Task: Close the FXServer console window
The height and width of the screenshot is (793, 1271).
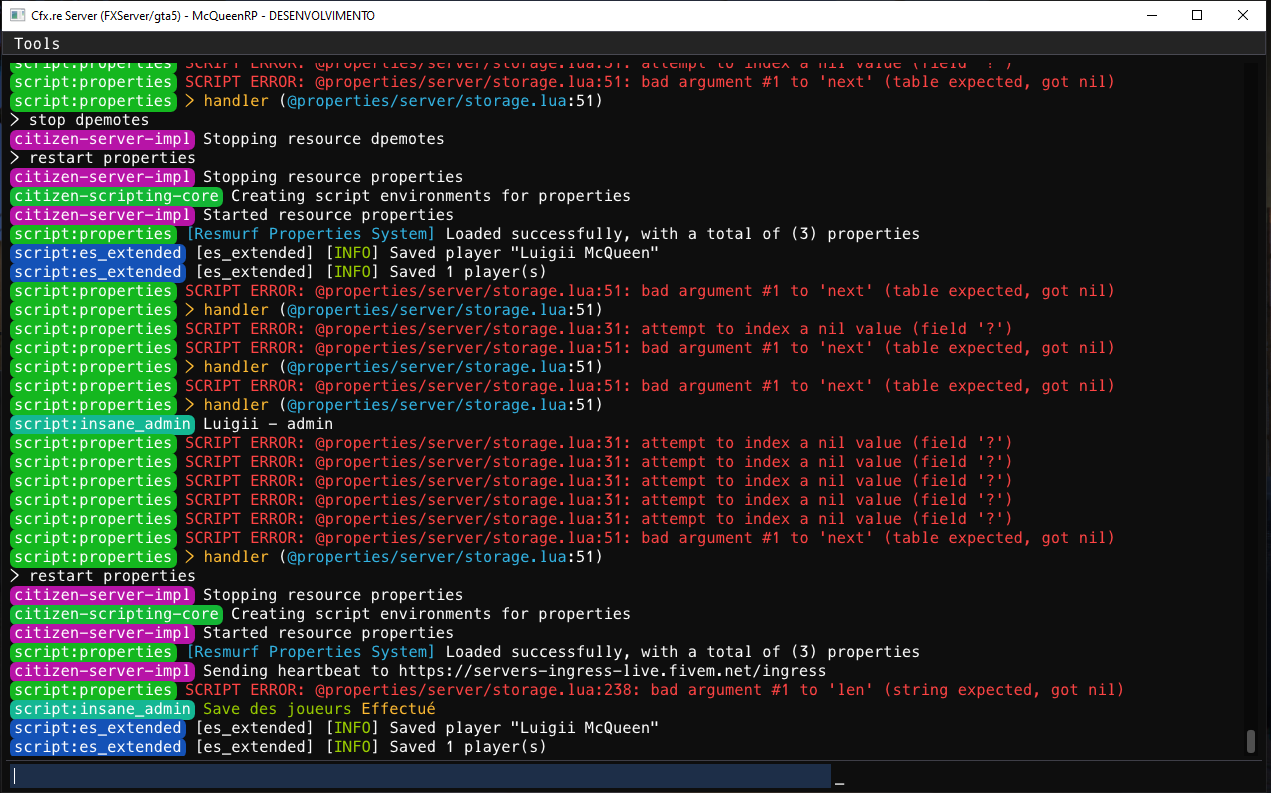Action: click(1243, 15)
